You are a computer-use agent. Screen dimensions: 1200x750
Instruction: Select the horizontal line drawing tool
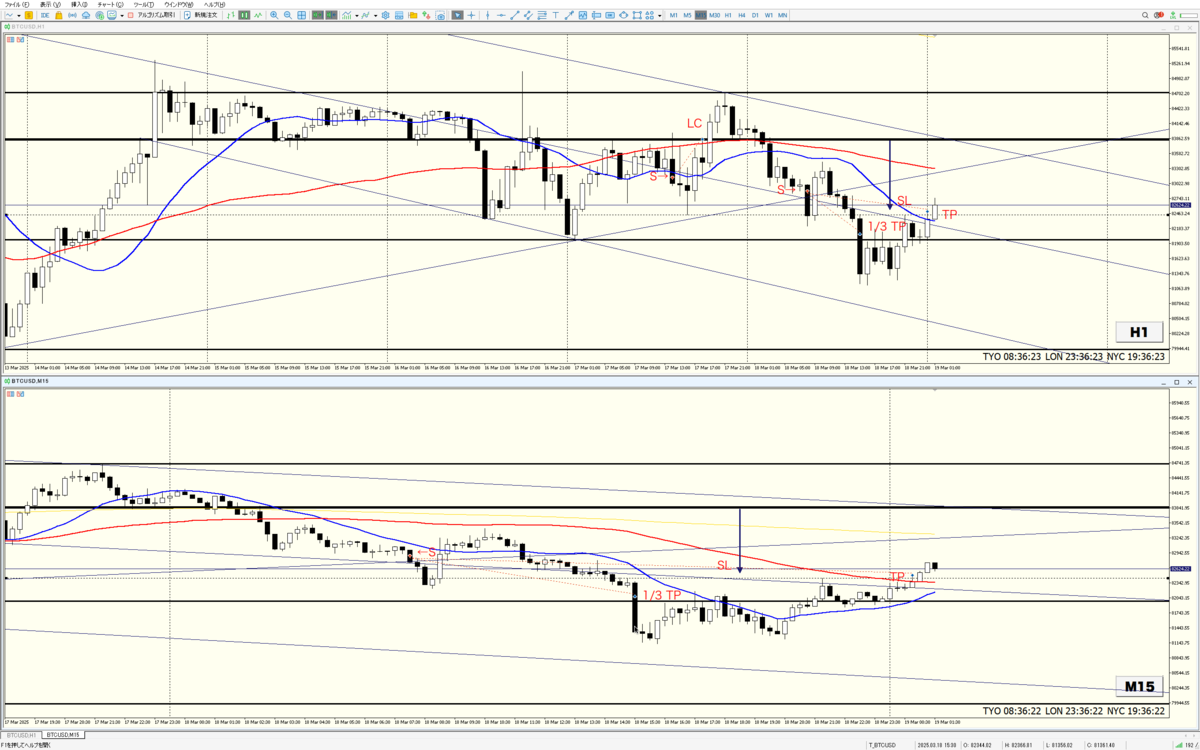[x=501, y=15]
